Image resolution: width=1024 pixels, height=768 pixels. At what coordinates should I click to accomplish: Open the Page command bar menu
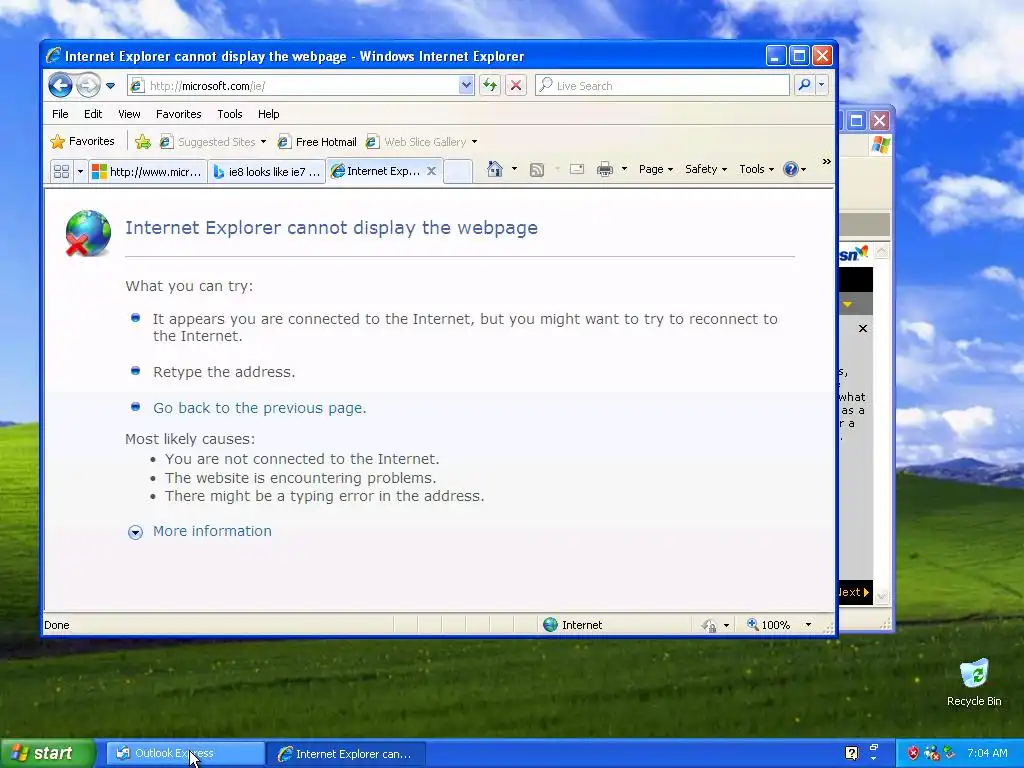(x=656, y=169)
